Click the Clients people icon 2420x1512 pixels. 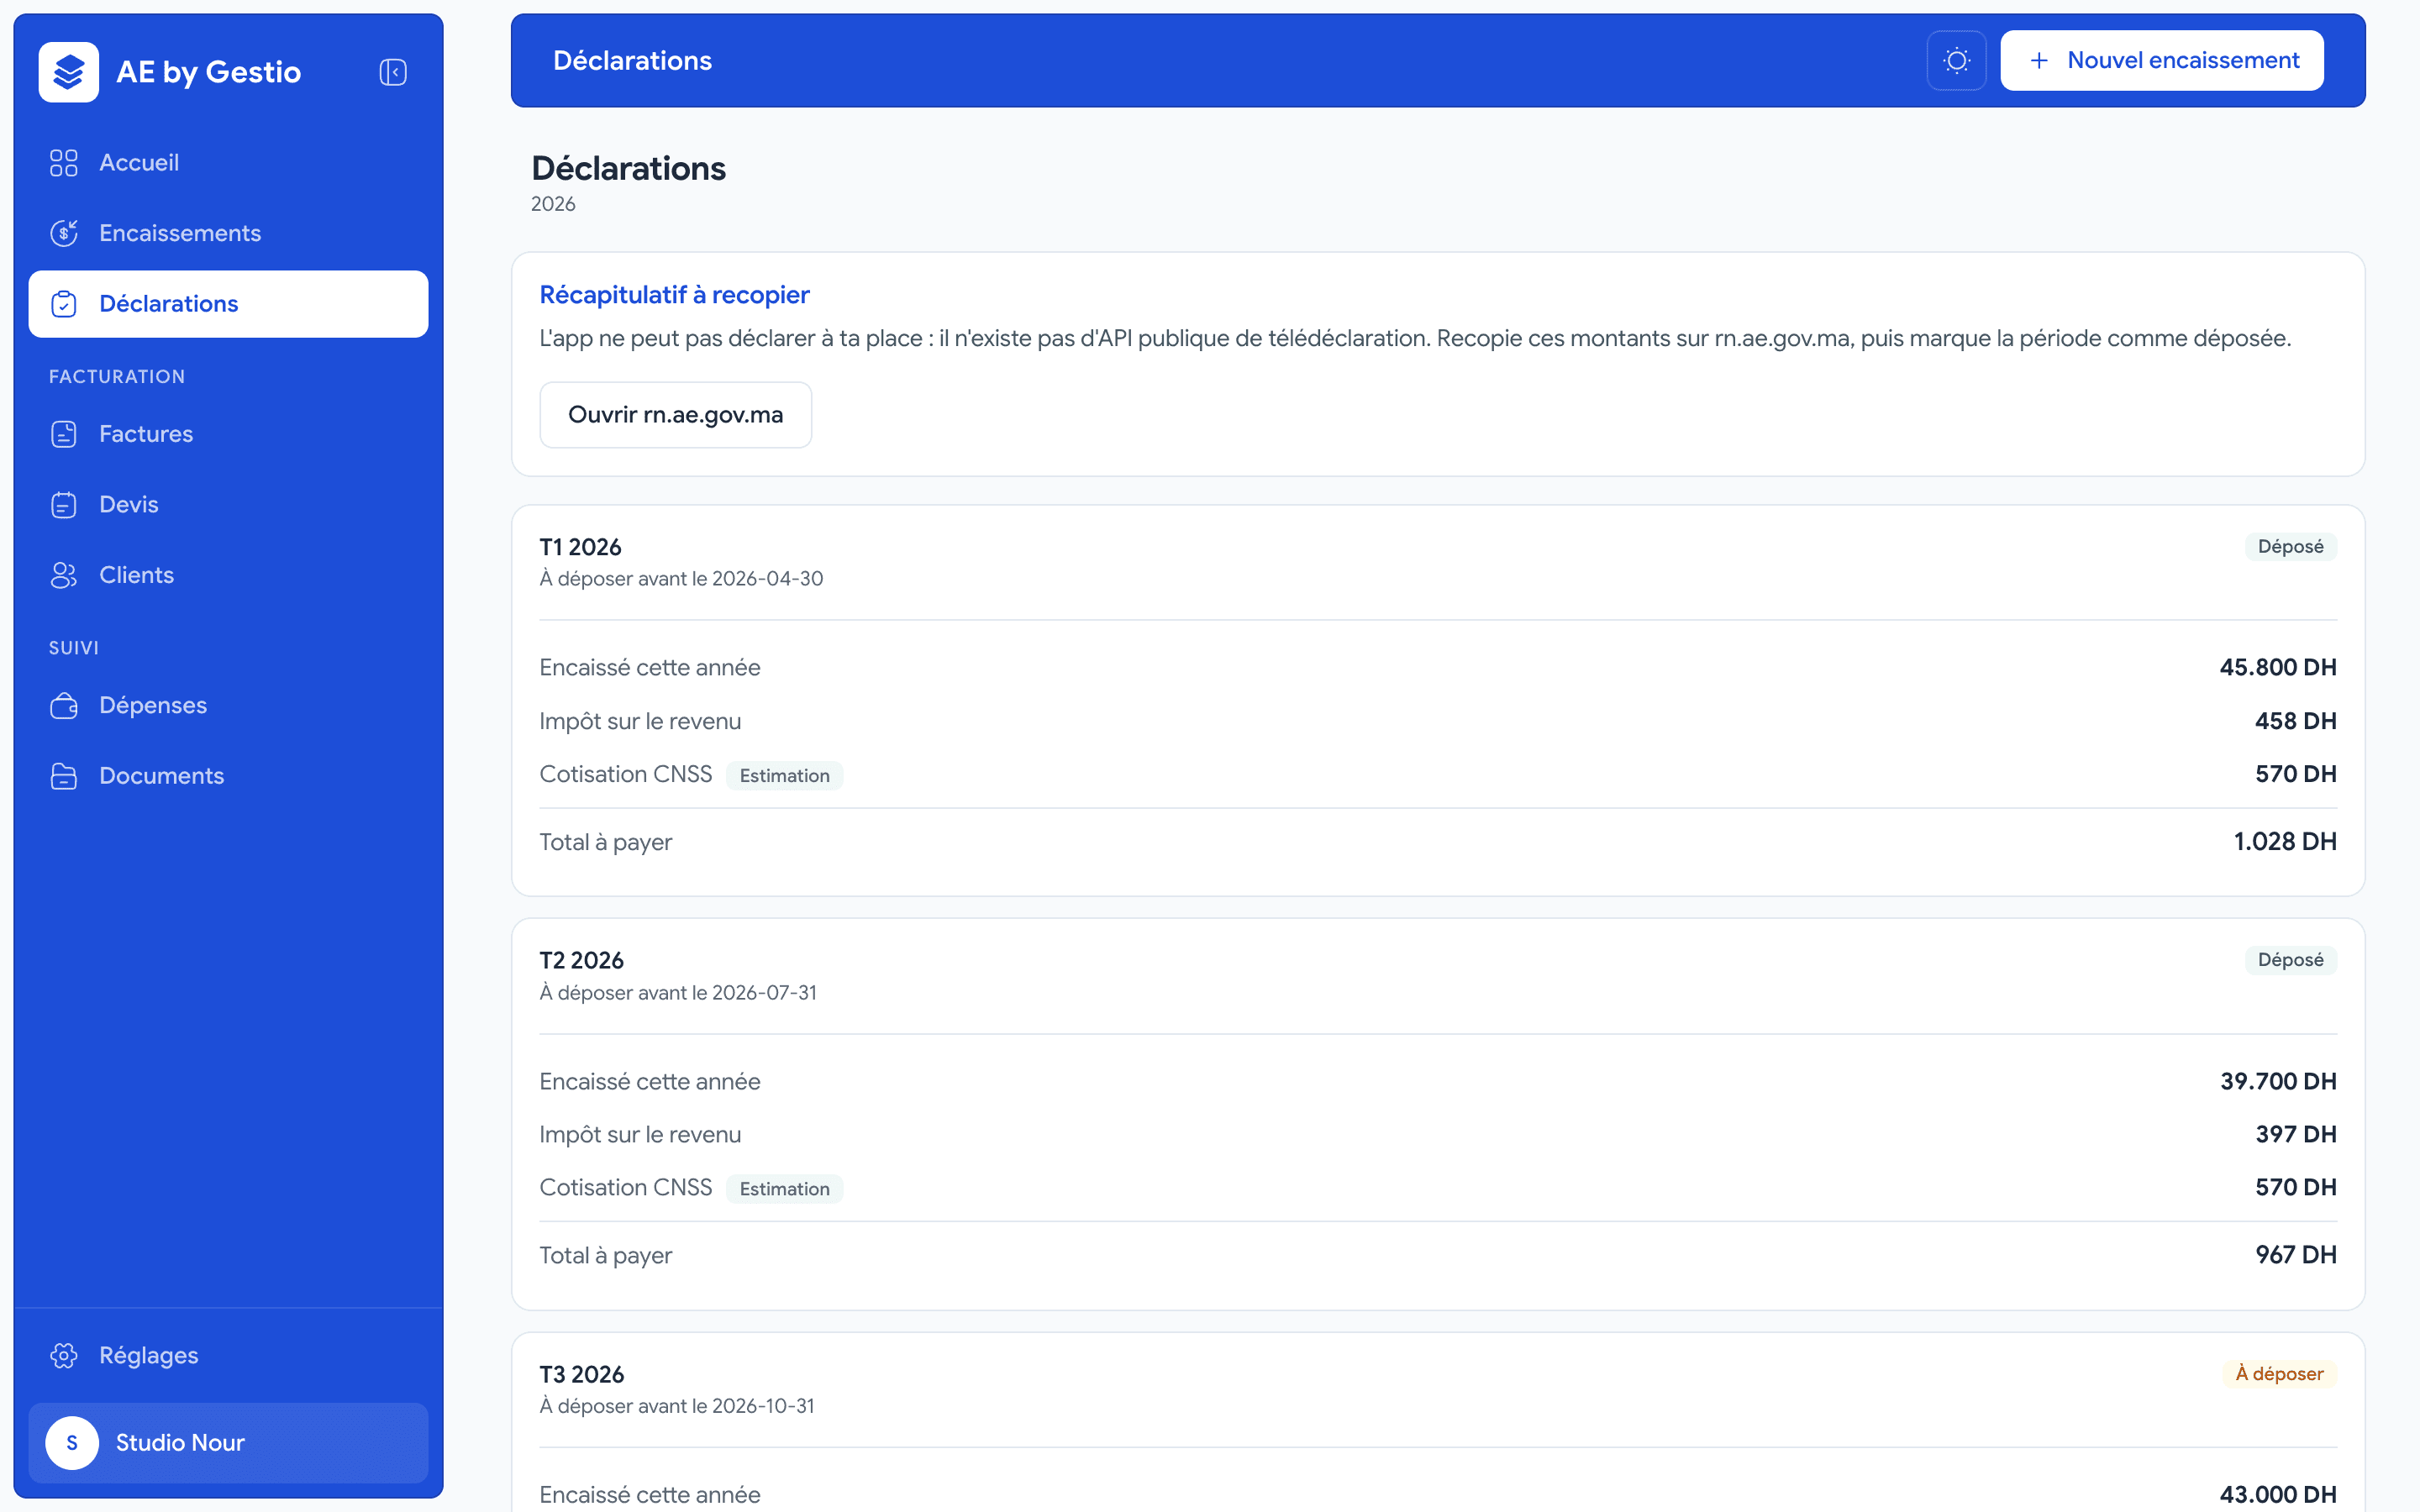coord(64,575)
